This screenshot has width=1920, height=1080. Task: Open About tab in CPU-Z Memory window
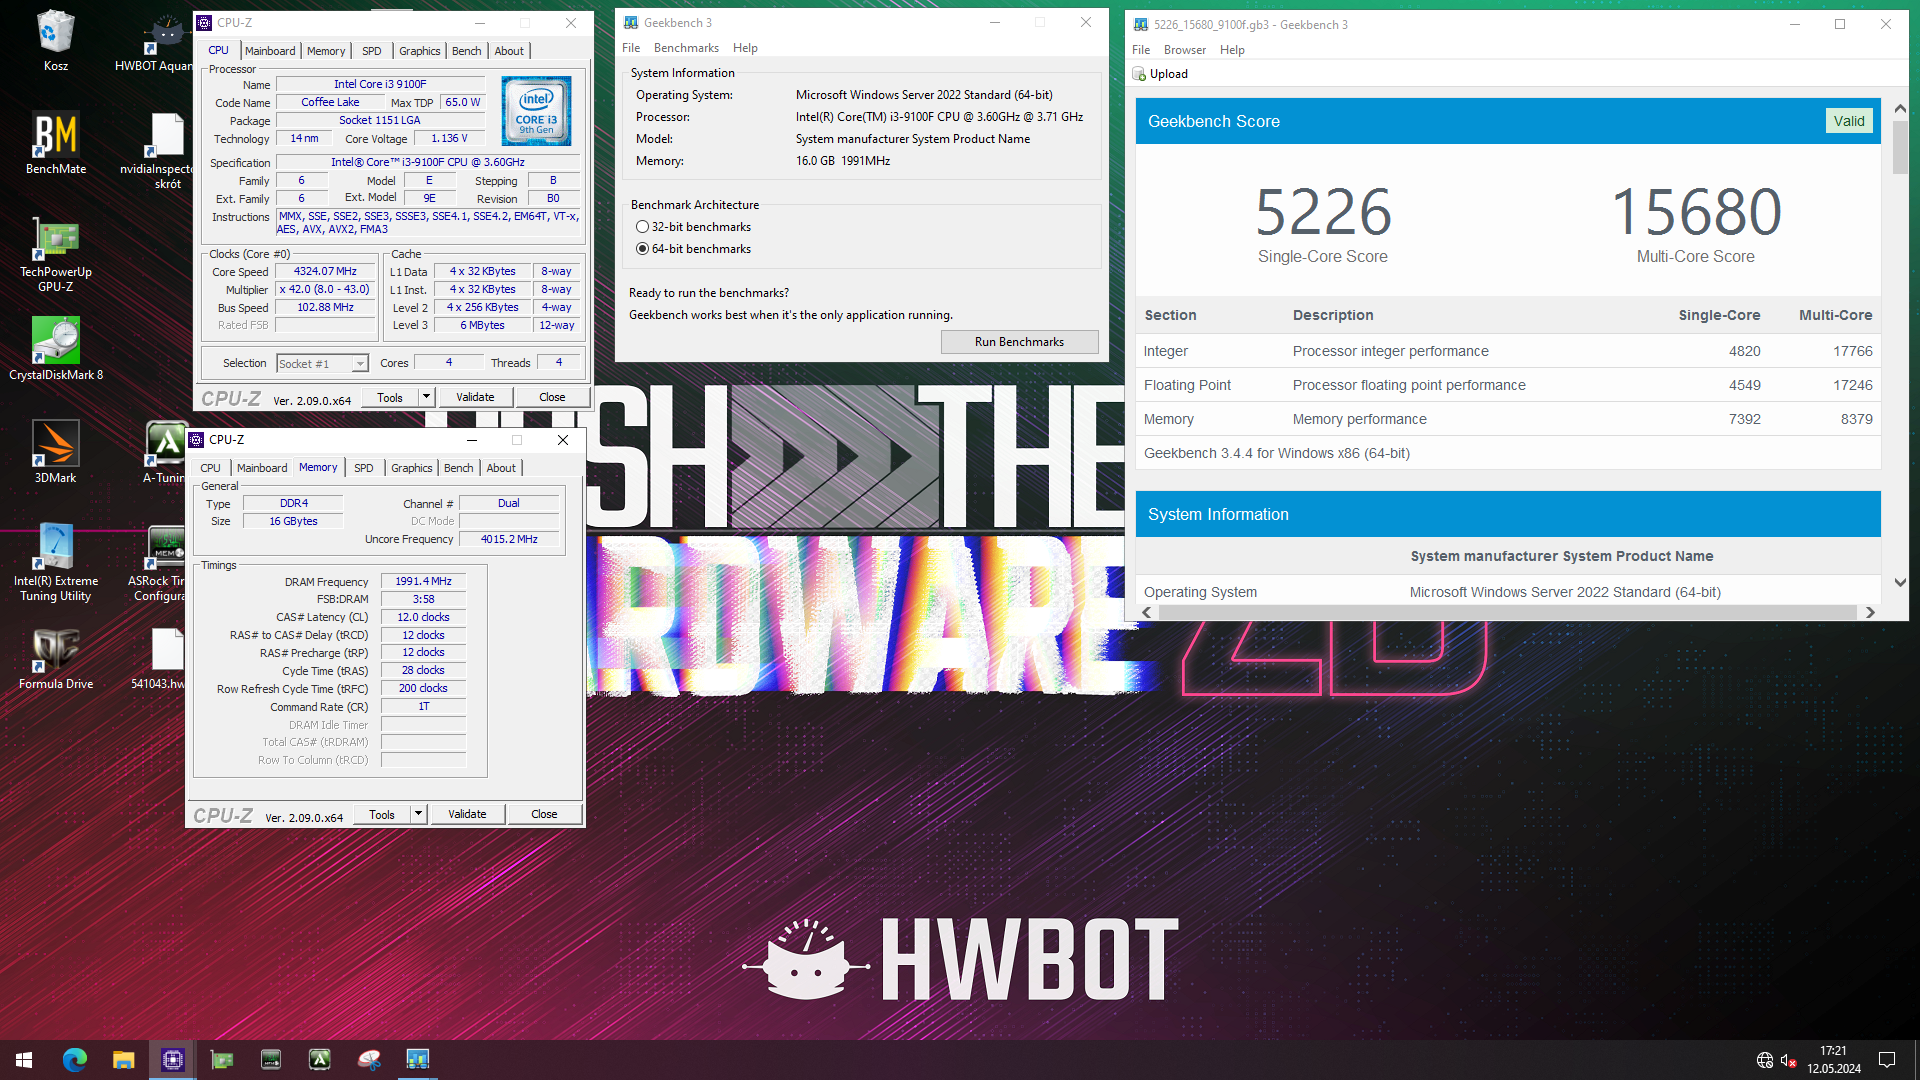pyautogui.click(x=501, y=468)
